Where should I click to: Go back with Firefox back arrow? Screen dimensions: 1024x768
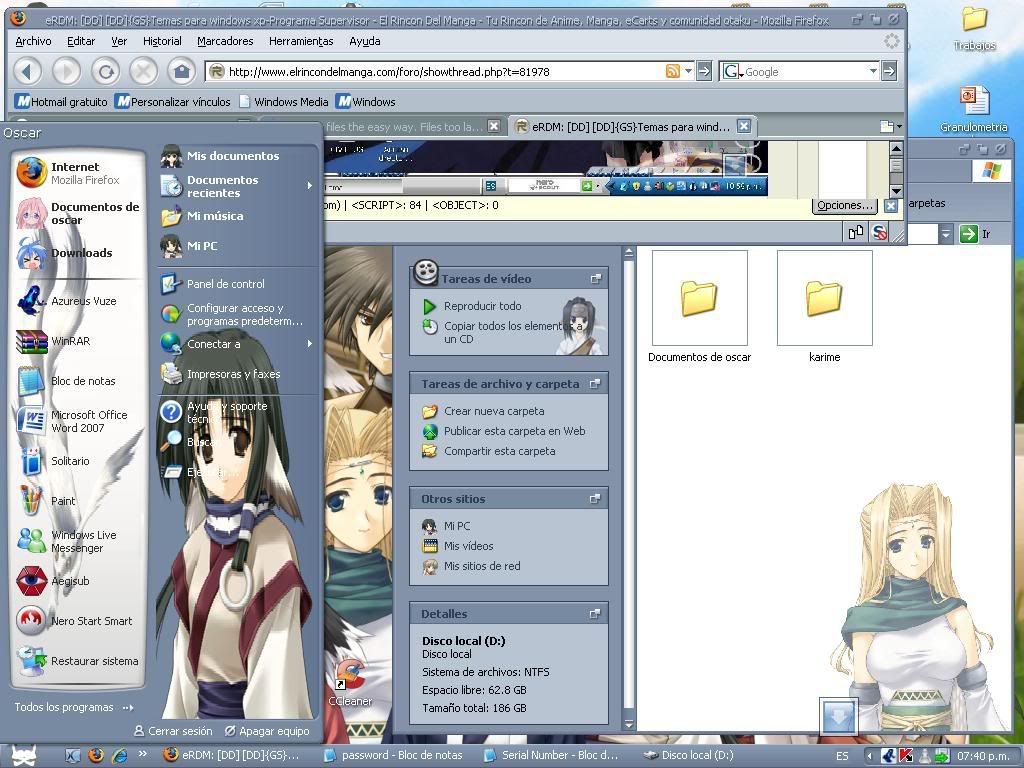point(27,71)
